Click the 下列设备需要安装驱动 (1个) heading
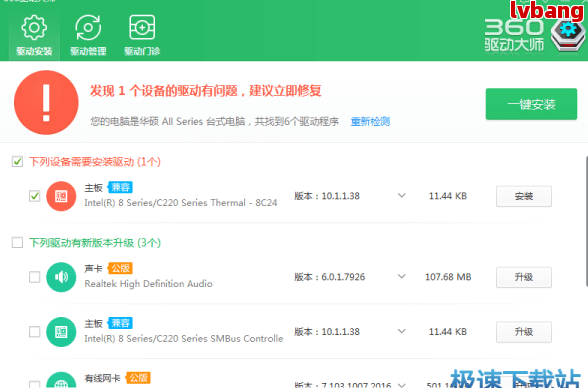Viewport: 588px width, 388px height. pyautogui.click(x=95, y=162)
